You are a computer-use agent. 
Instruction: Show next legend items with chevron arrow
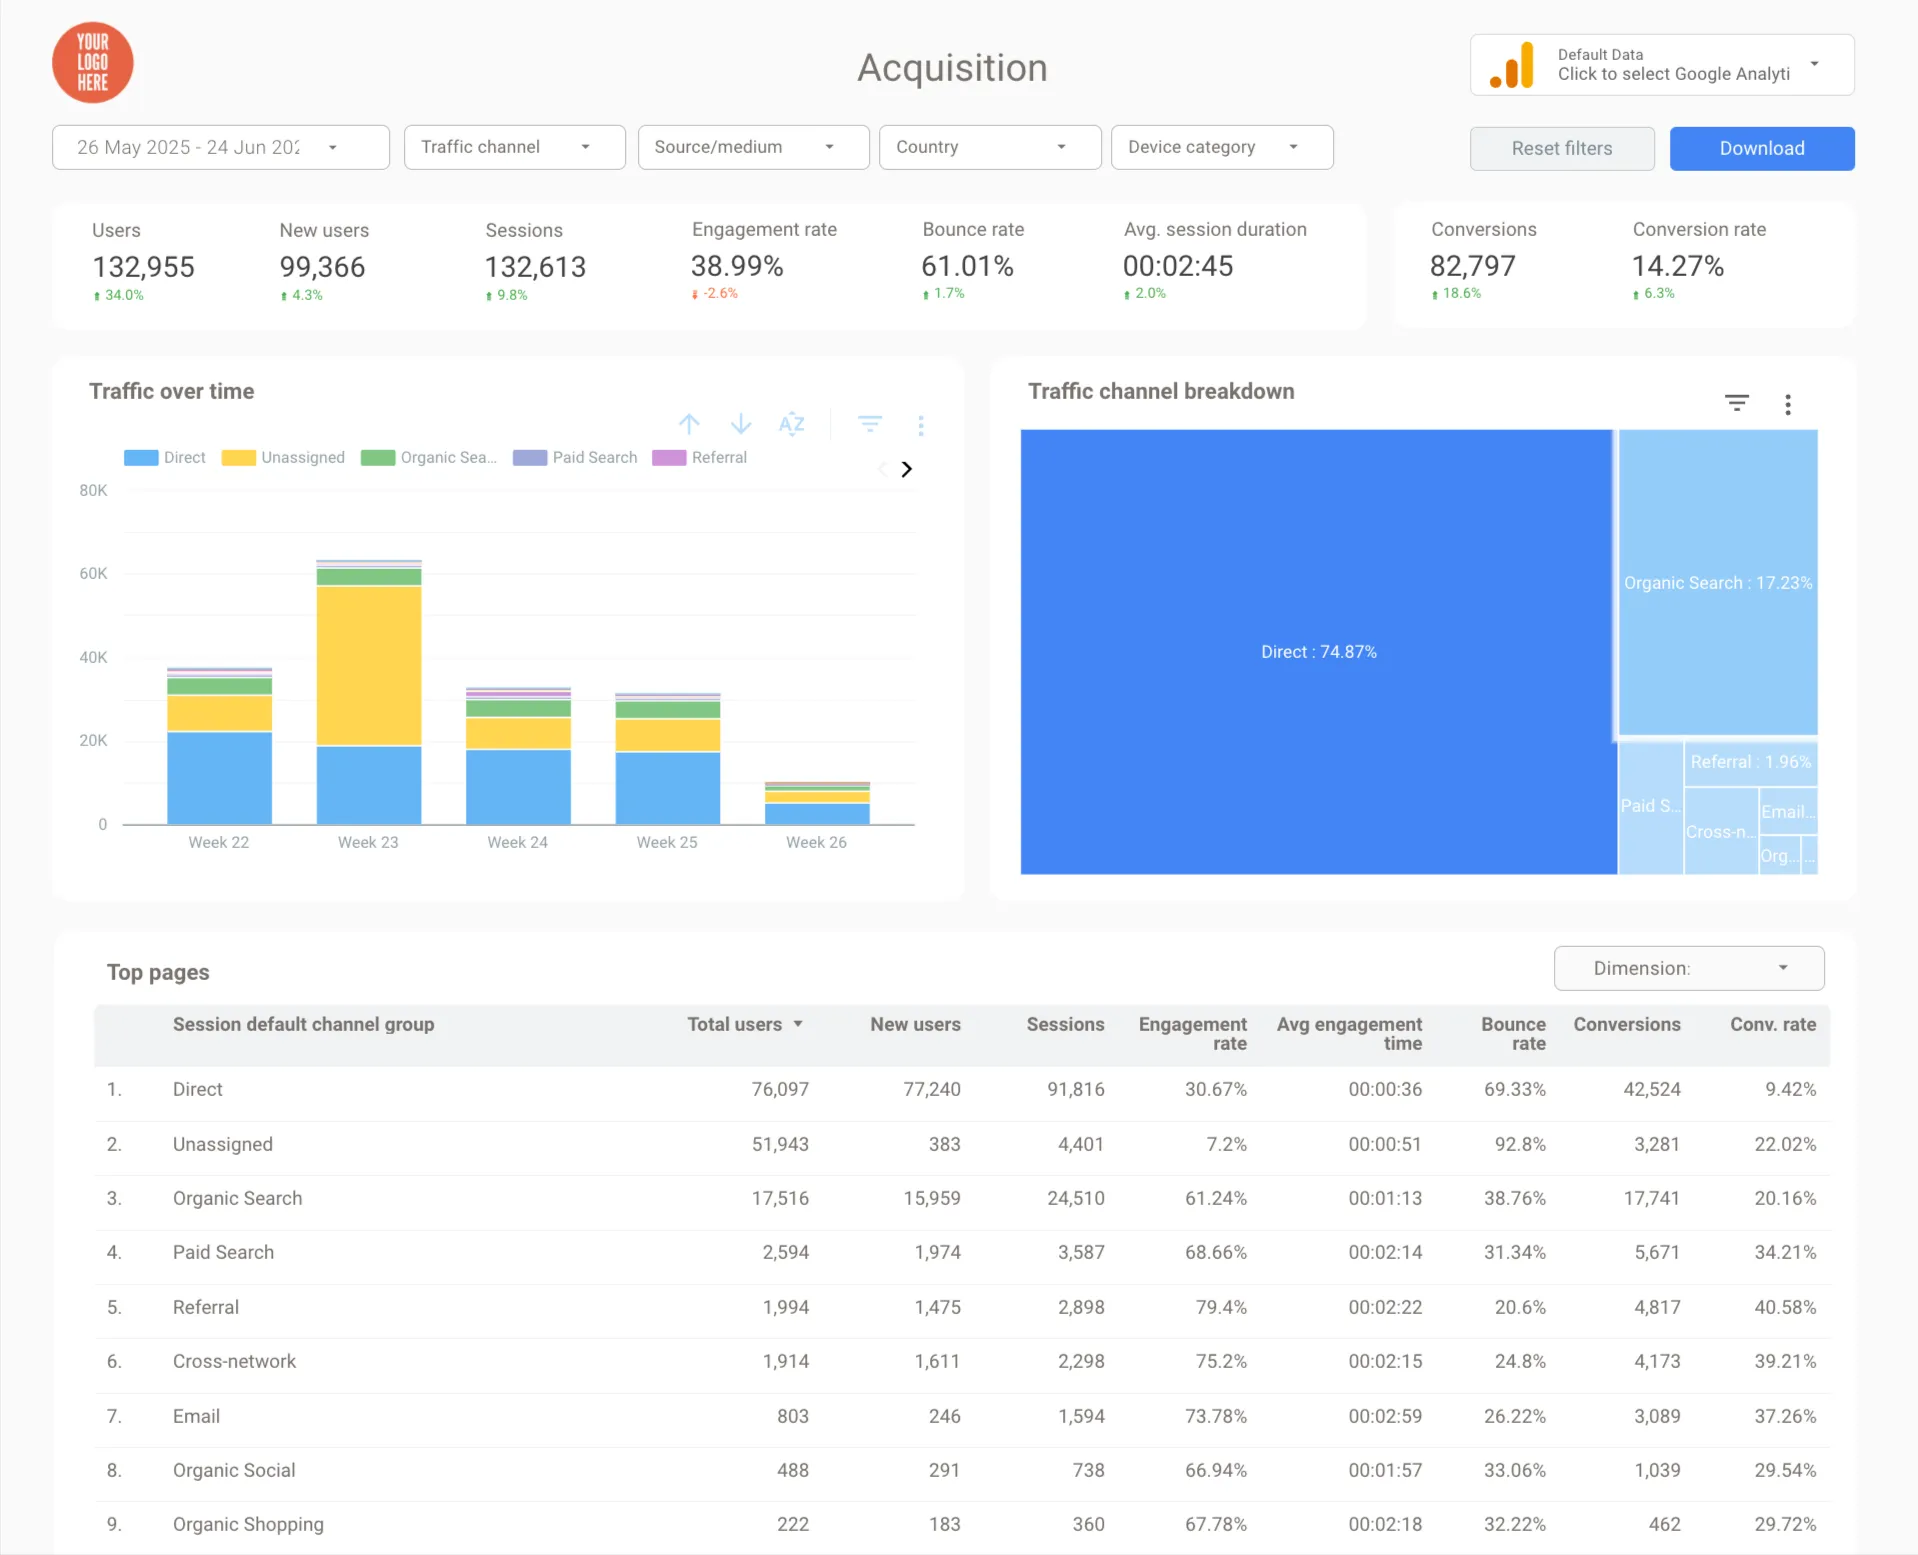(906, 469)
